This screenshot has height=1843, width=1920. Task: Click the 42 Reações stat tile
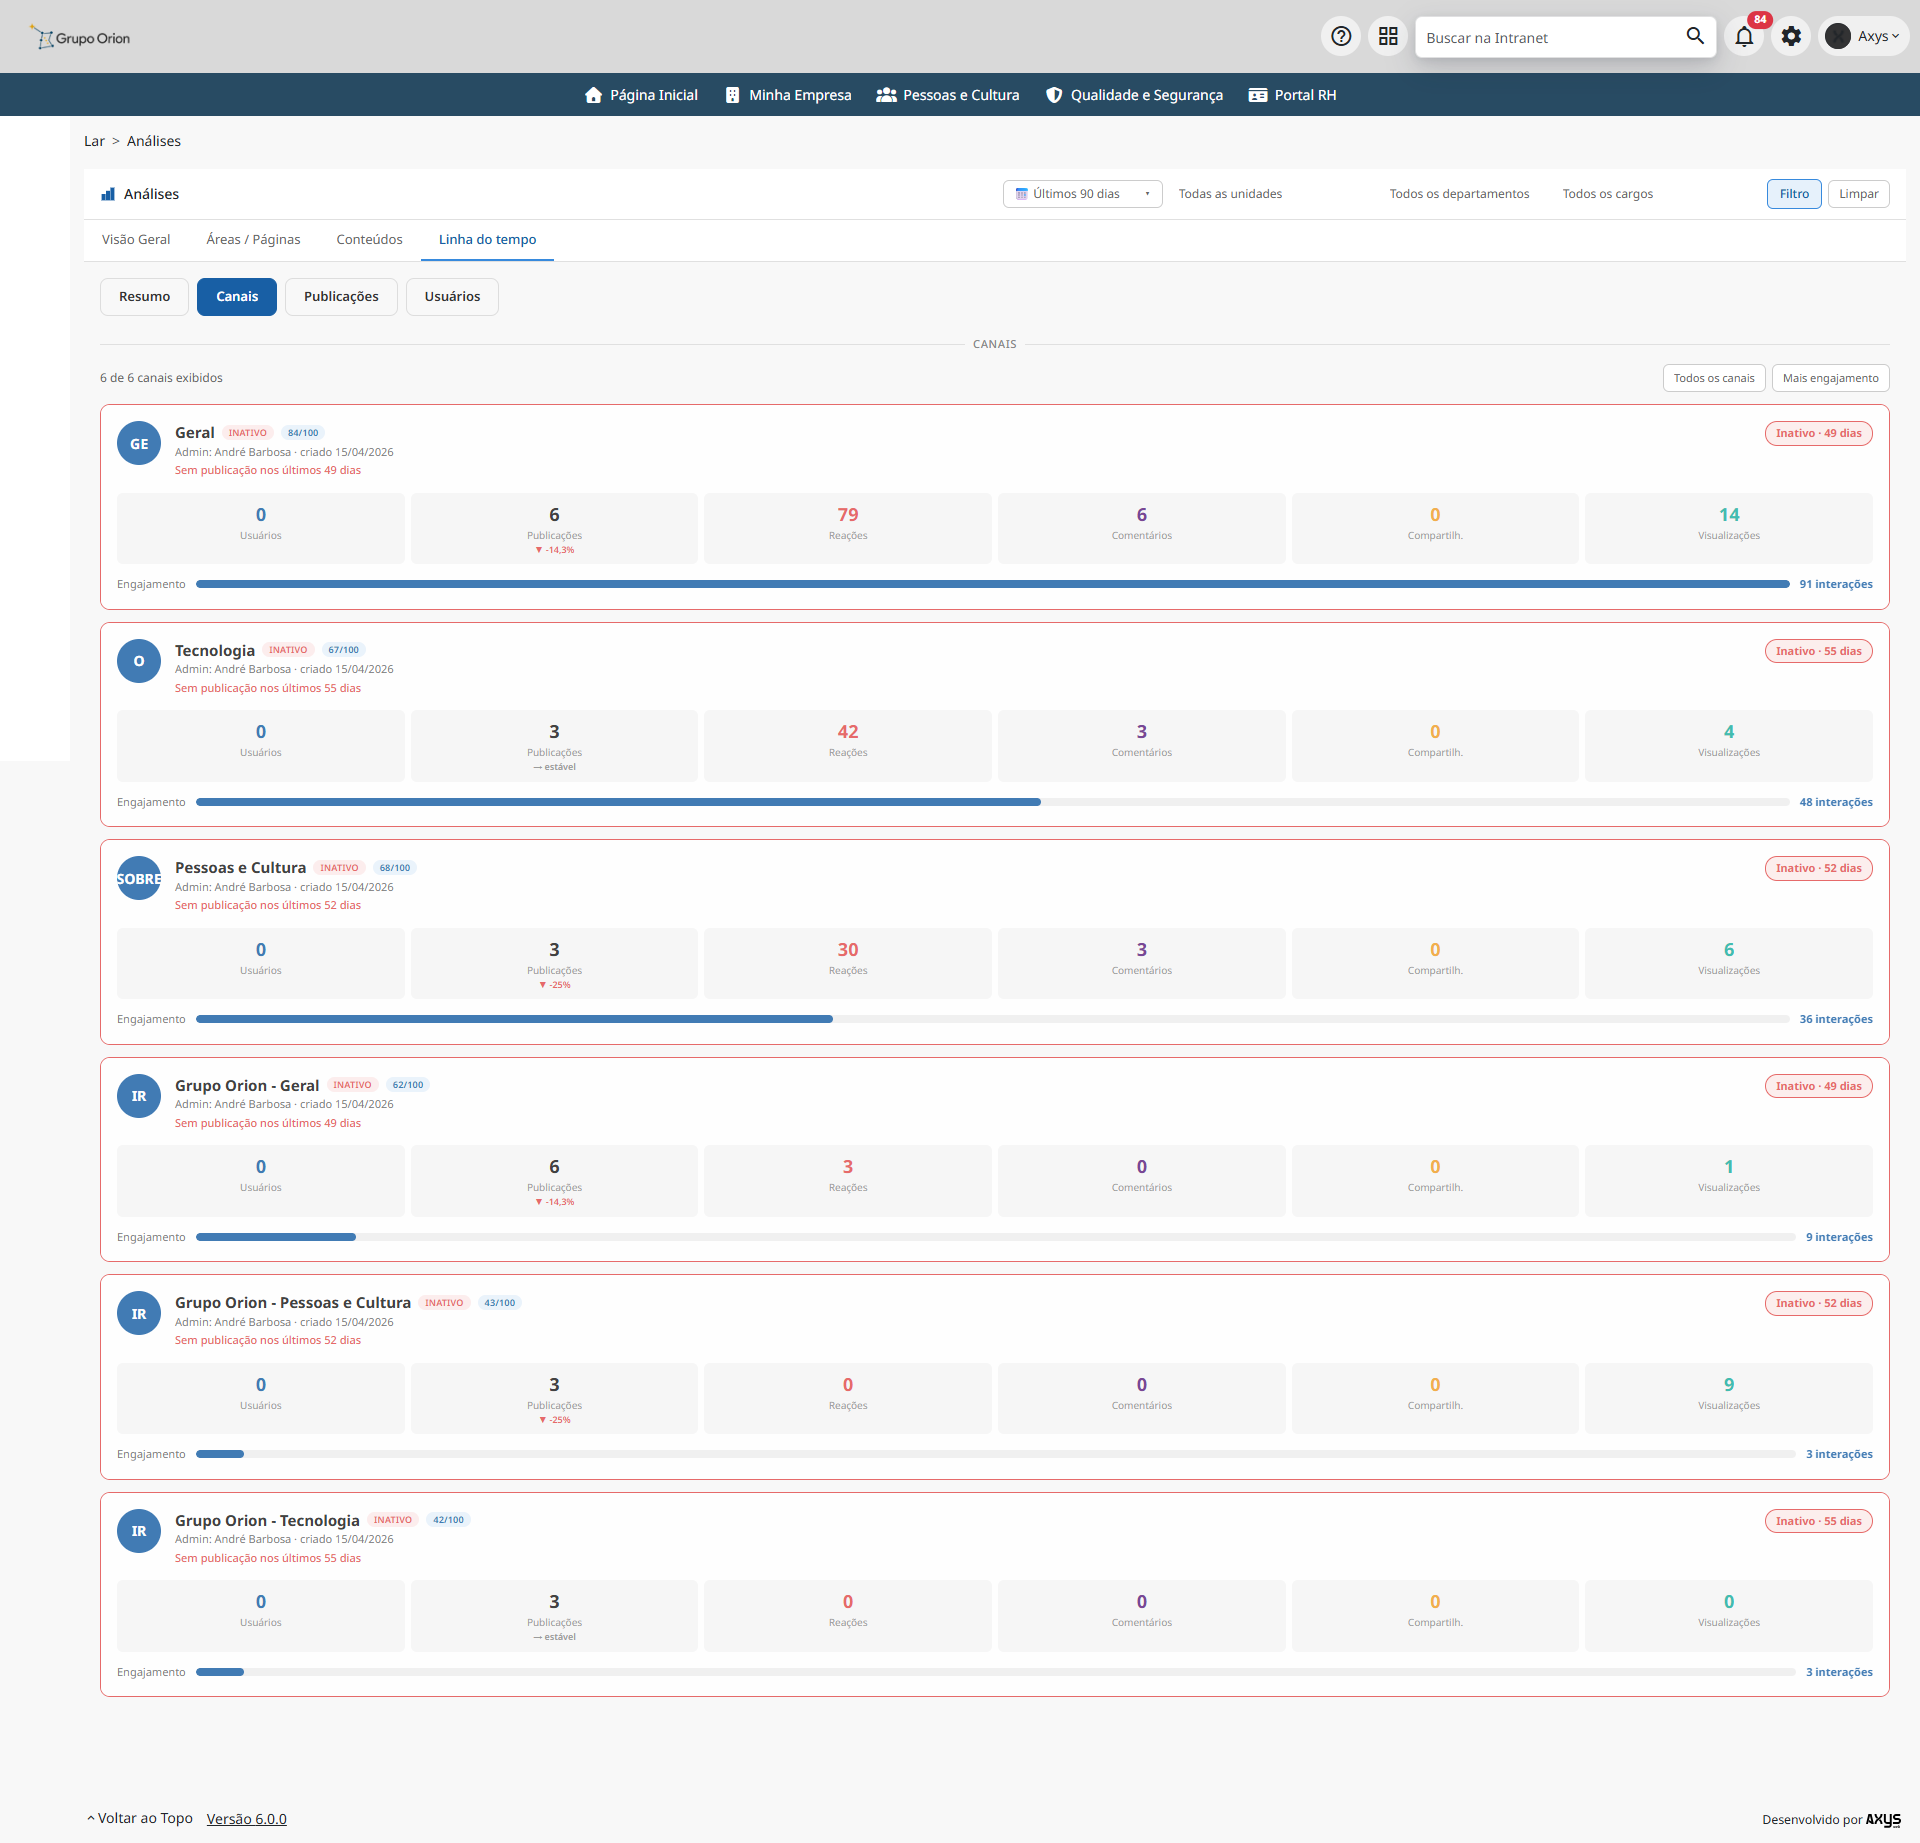pyautogui.click(x=848, y=746)
